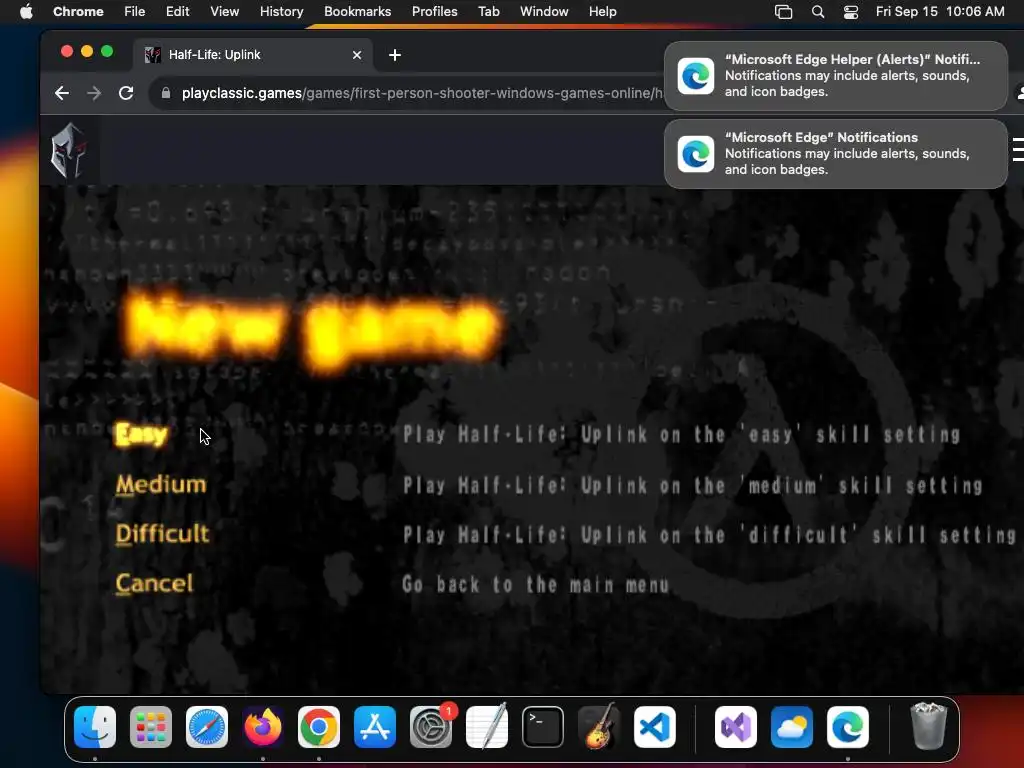The width and height of the screenshot is (1024, 768).
Task: Open Visual Studio from the Dock
Action: (736, 727)
